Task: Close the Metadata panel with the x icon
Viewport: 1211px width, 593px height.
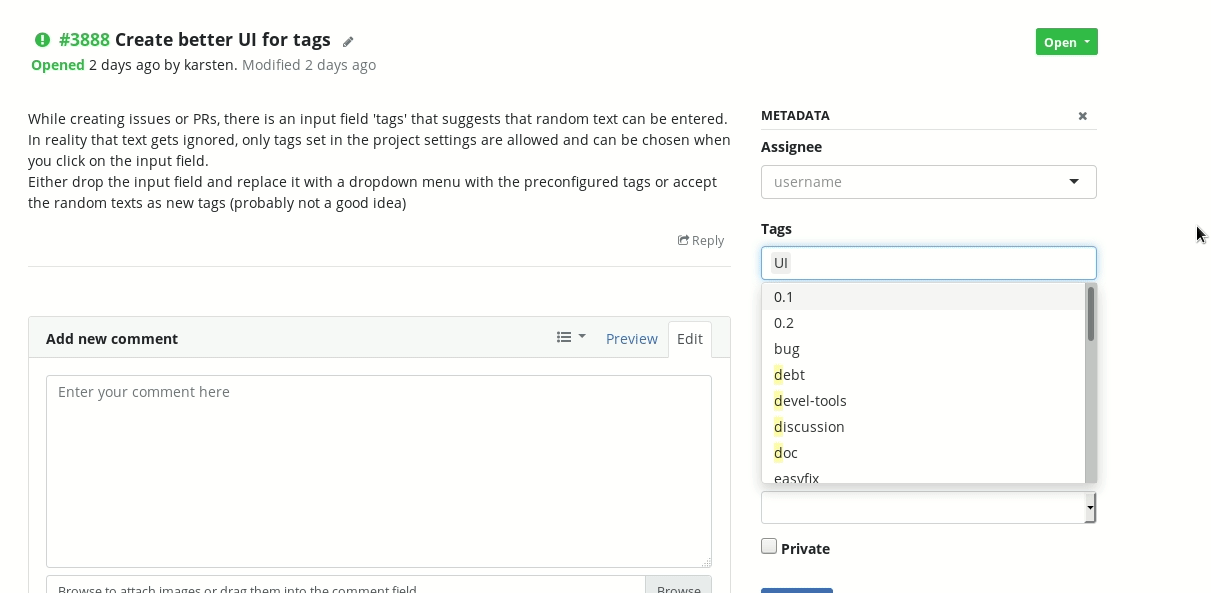Action: pos(1082,116)
